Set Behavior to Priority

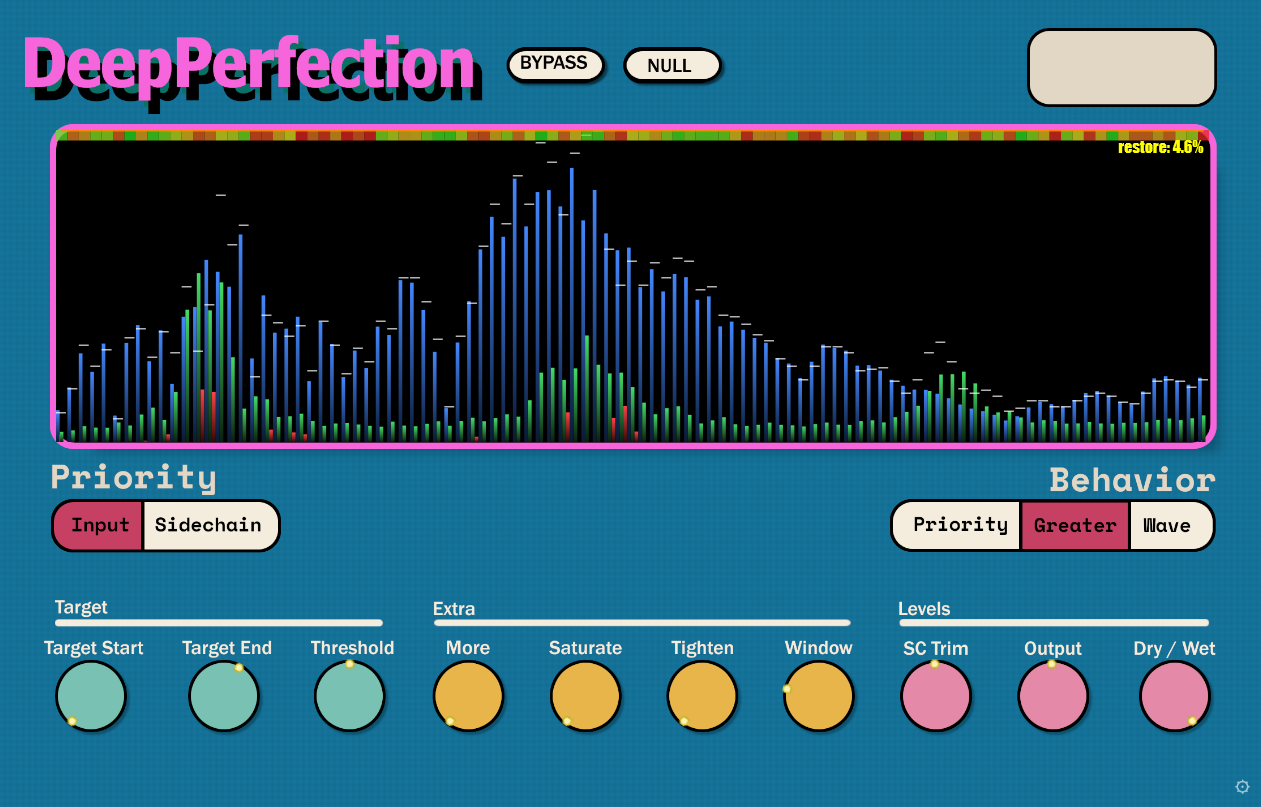click(x=958, y=525)
